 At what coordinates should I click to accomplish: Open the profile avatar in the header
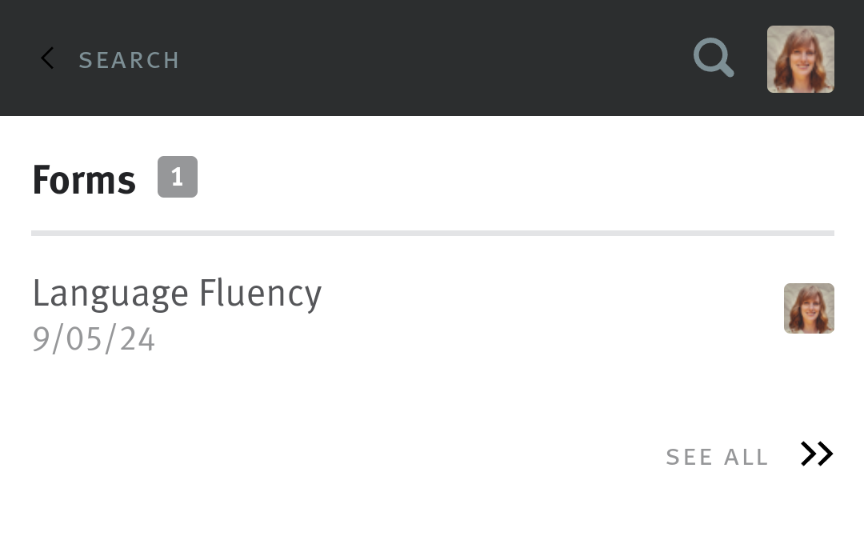800,59
